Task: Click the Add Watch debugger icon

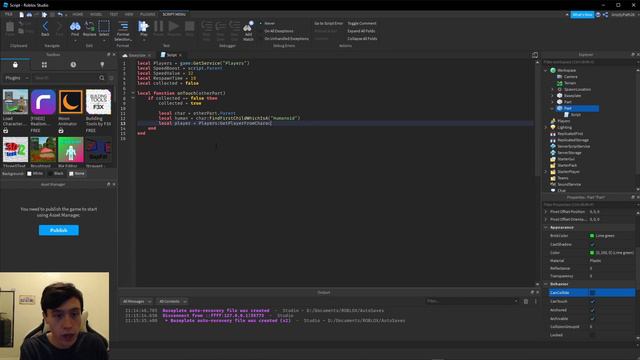Action: [x=248, y=27]
